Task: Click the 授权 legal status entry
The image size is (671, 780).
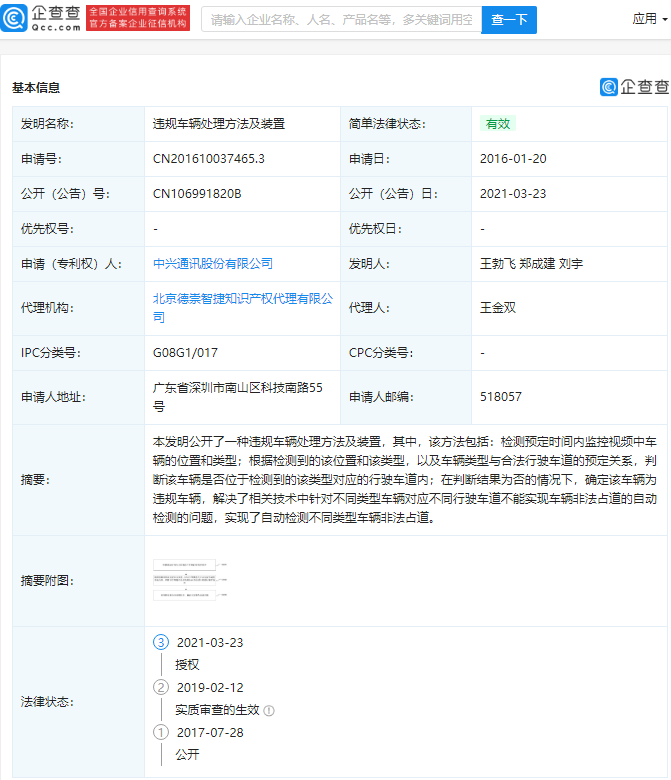Action: pyautogui.click(x=187, y=665)
